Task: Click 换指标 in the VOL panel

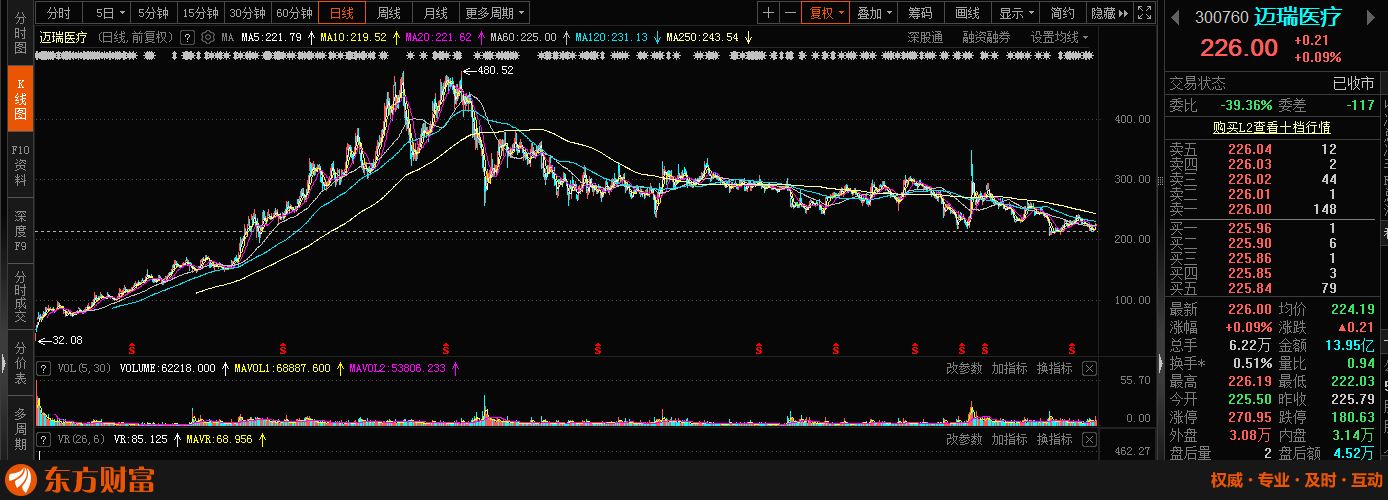Action: click(1054, 368)
